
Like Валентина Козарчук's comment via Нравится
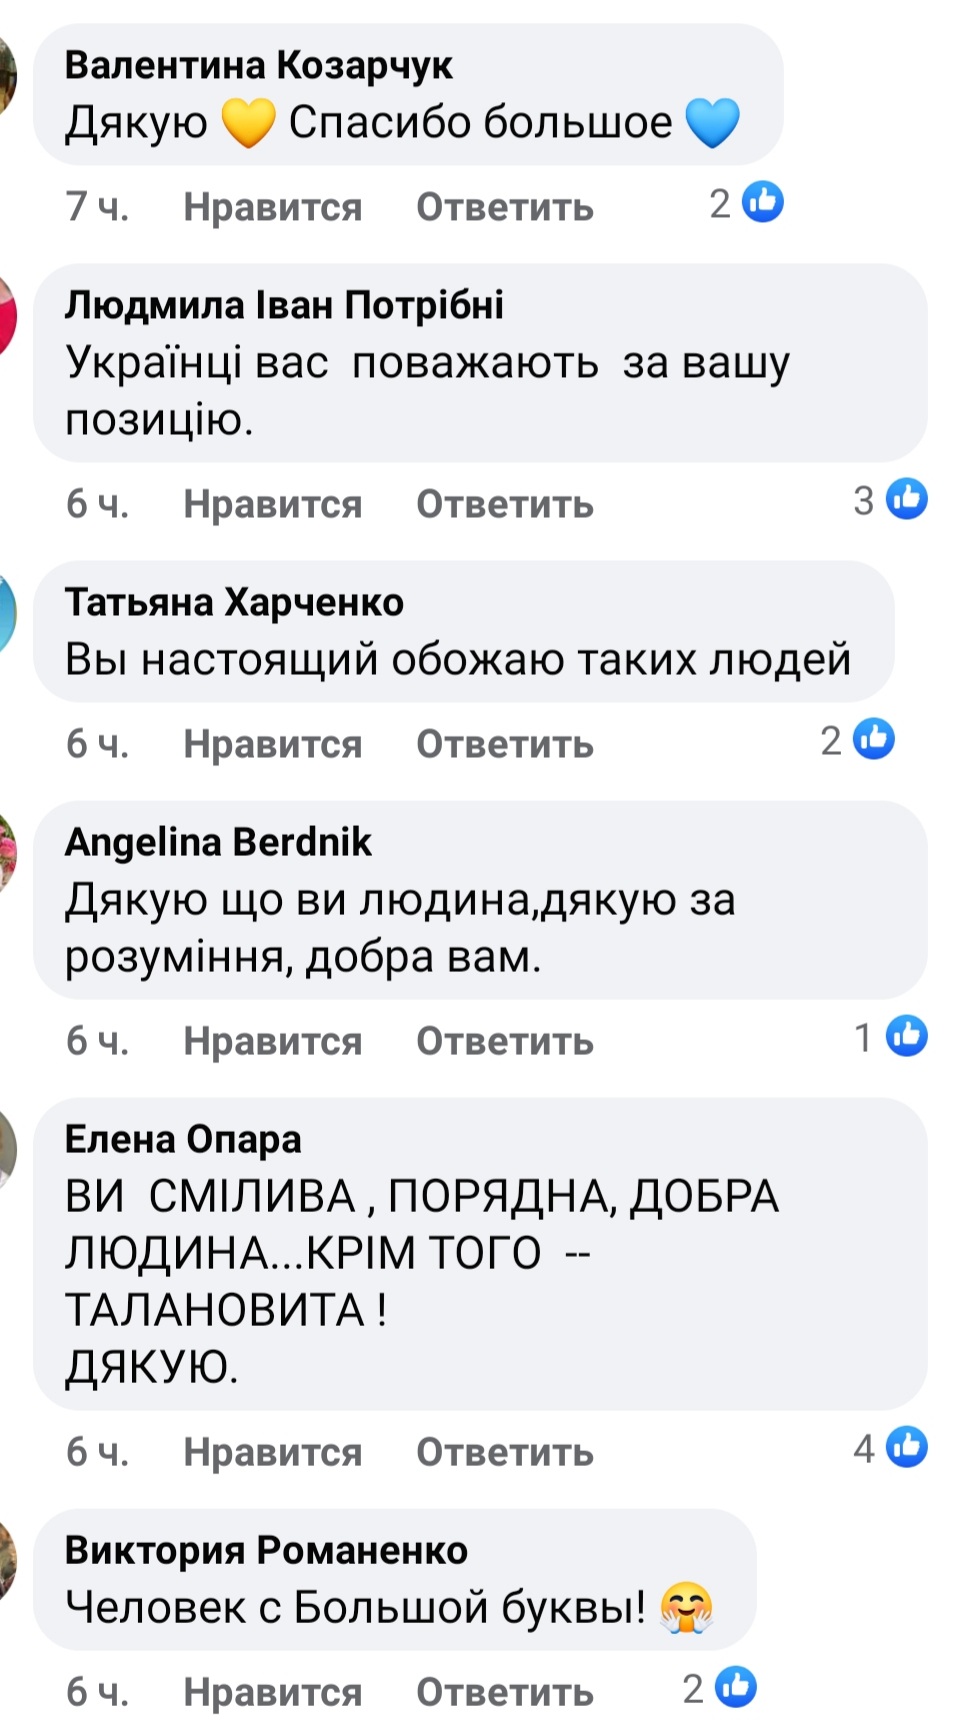(x=272, y=207)
